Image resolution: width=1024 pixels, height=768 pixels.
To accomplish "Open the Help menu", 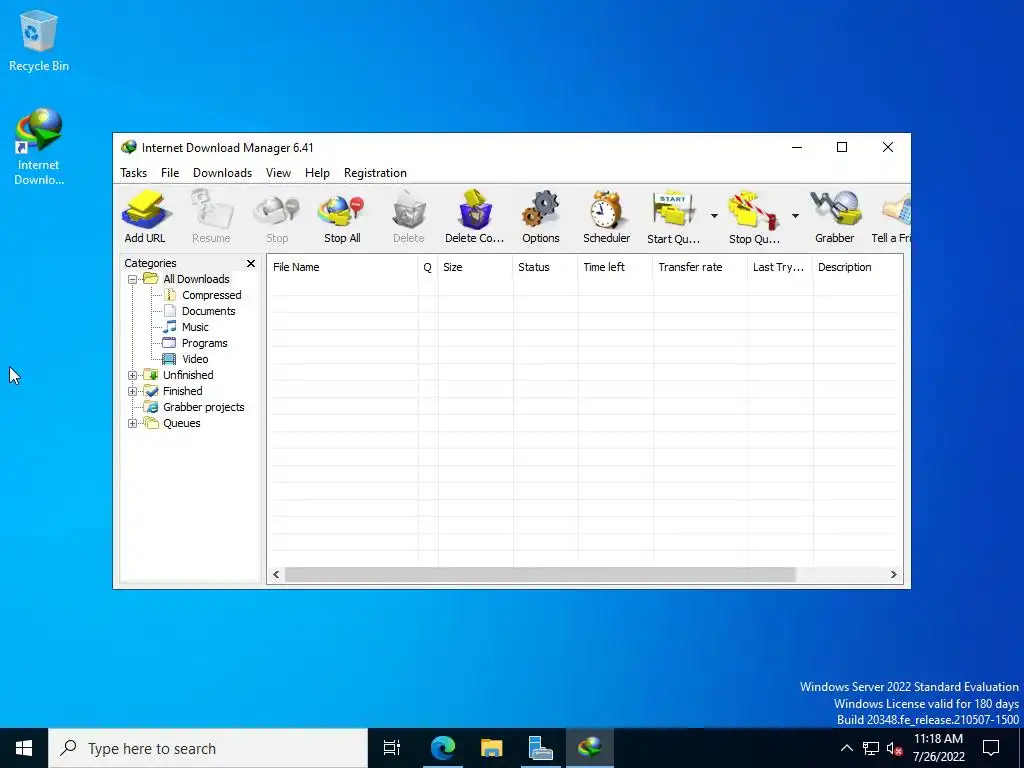I will (x=317, y=173).
